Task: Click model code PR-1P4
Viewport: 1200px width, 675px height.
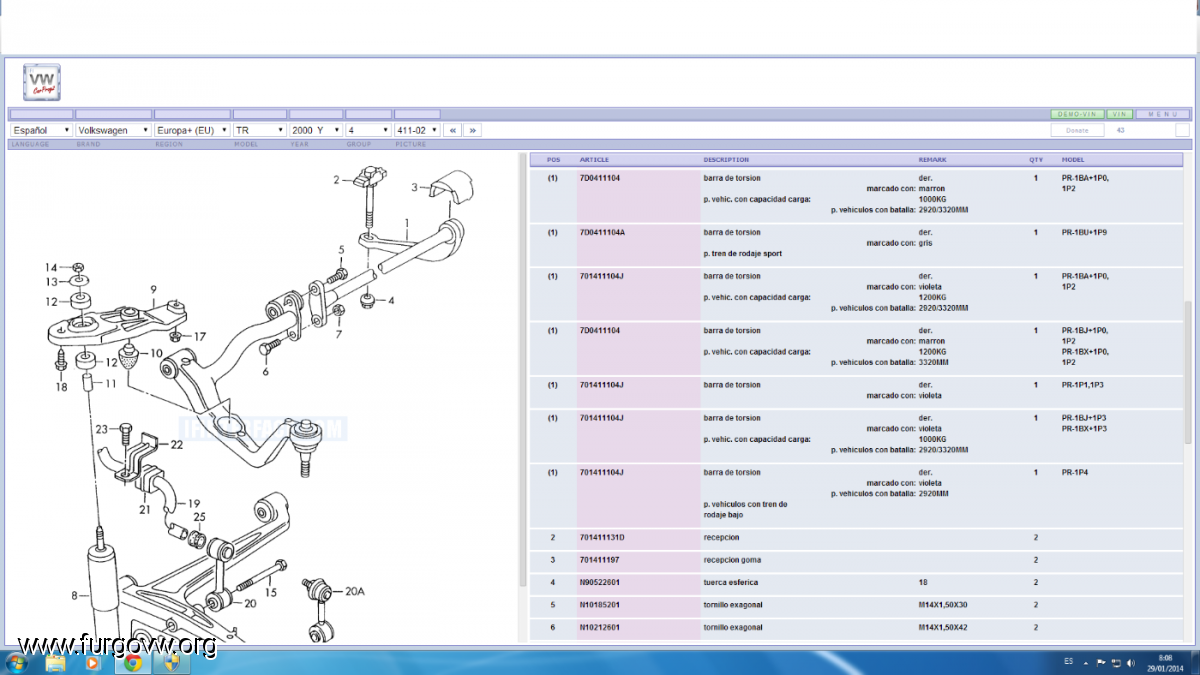Action: point(1075,472)
